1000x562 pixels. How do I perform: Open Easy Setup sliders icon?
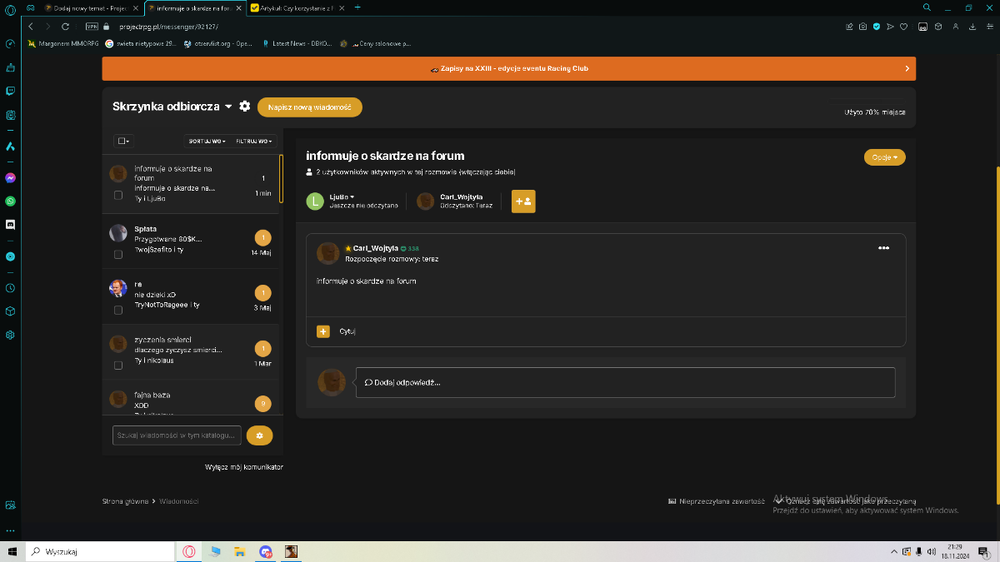coord(990,27)
